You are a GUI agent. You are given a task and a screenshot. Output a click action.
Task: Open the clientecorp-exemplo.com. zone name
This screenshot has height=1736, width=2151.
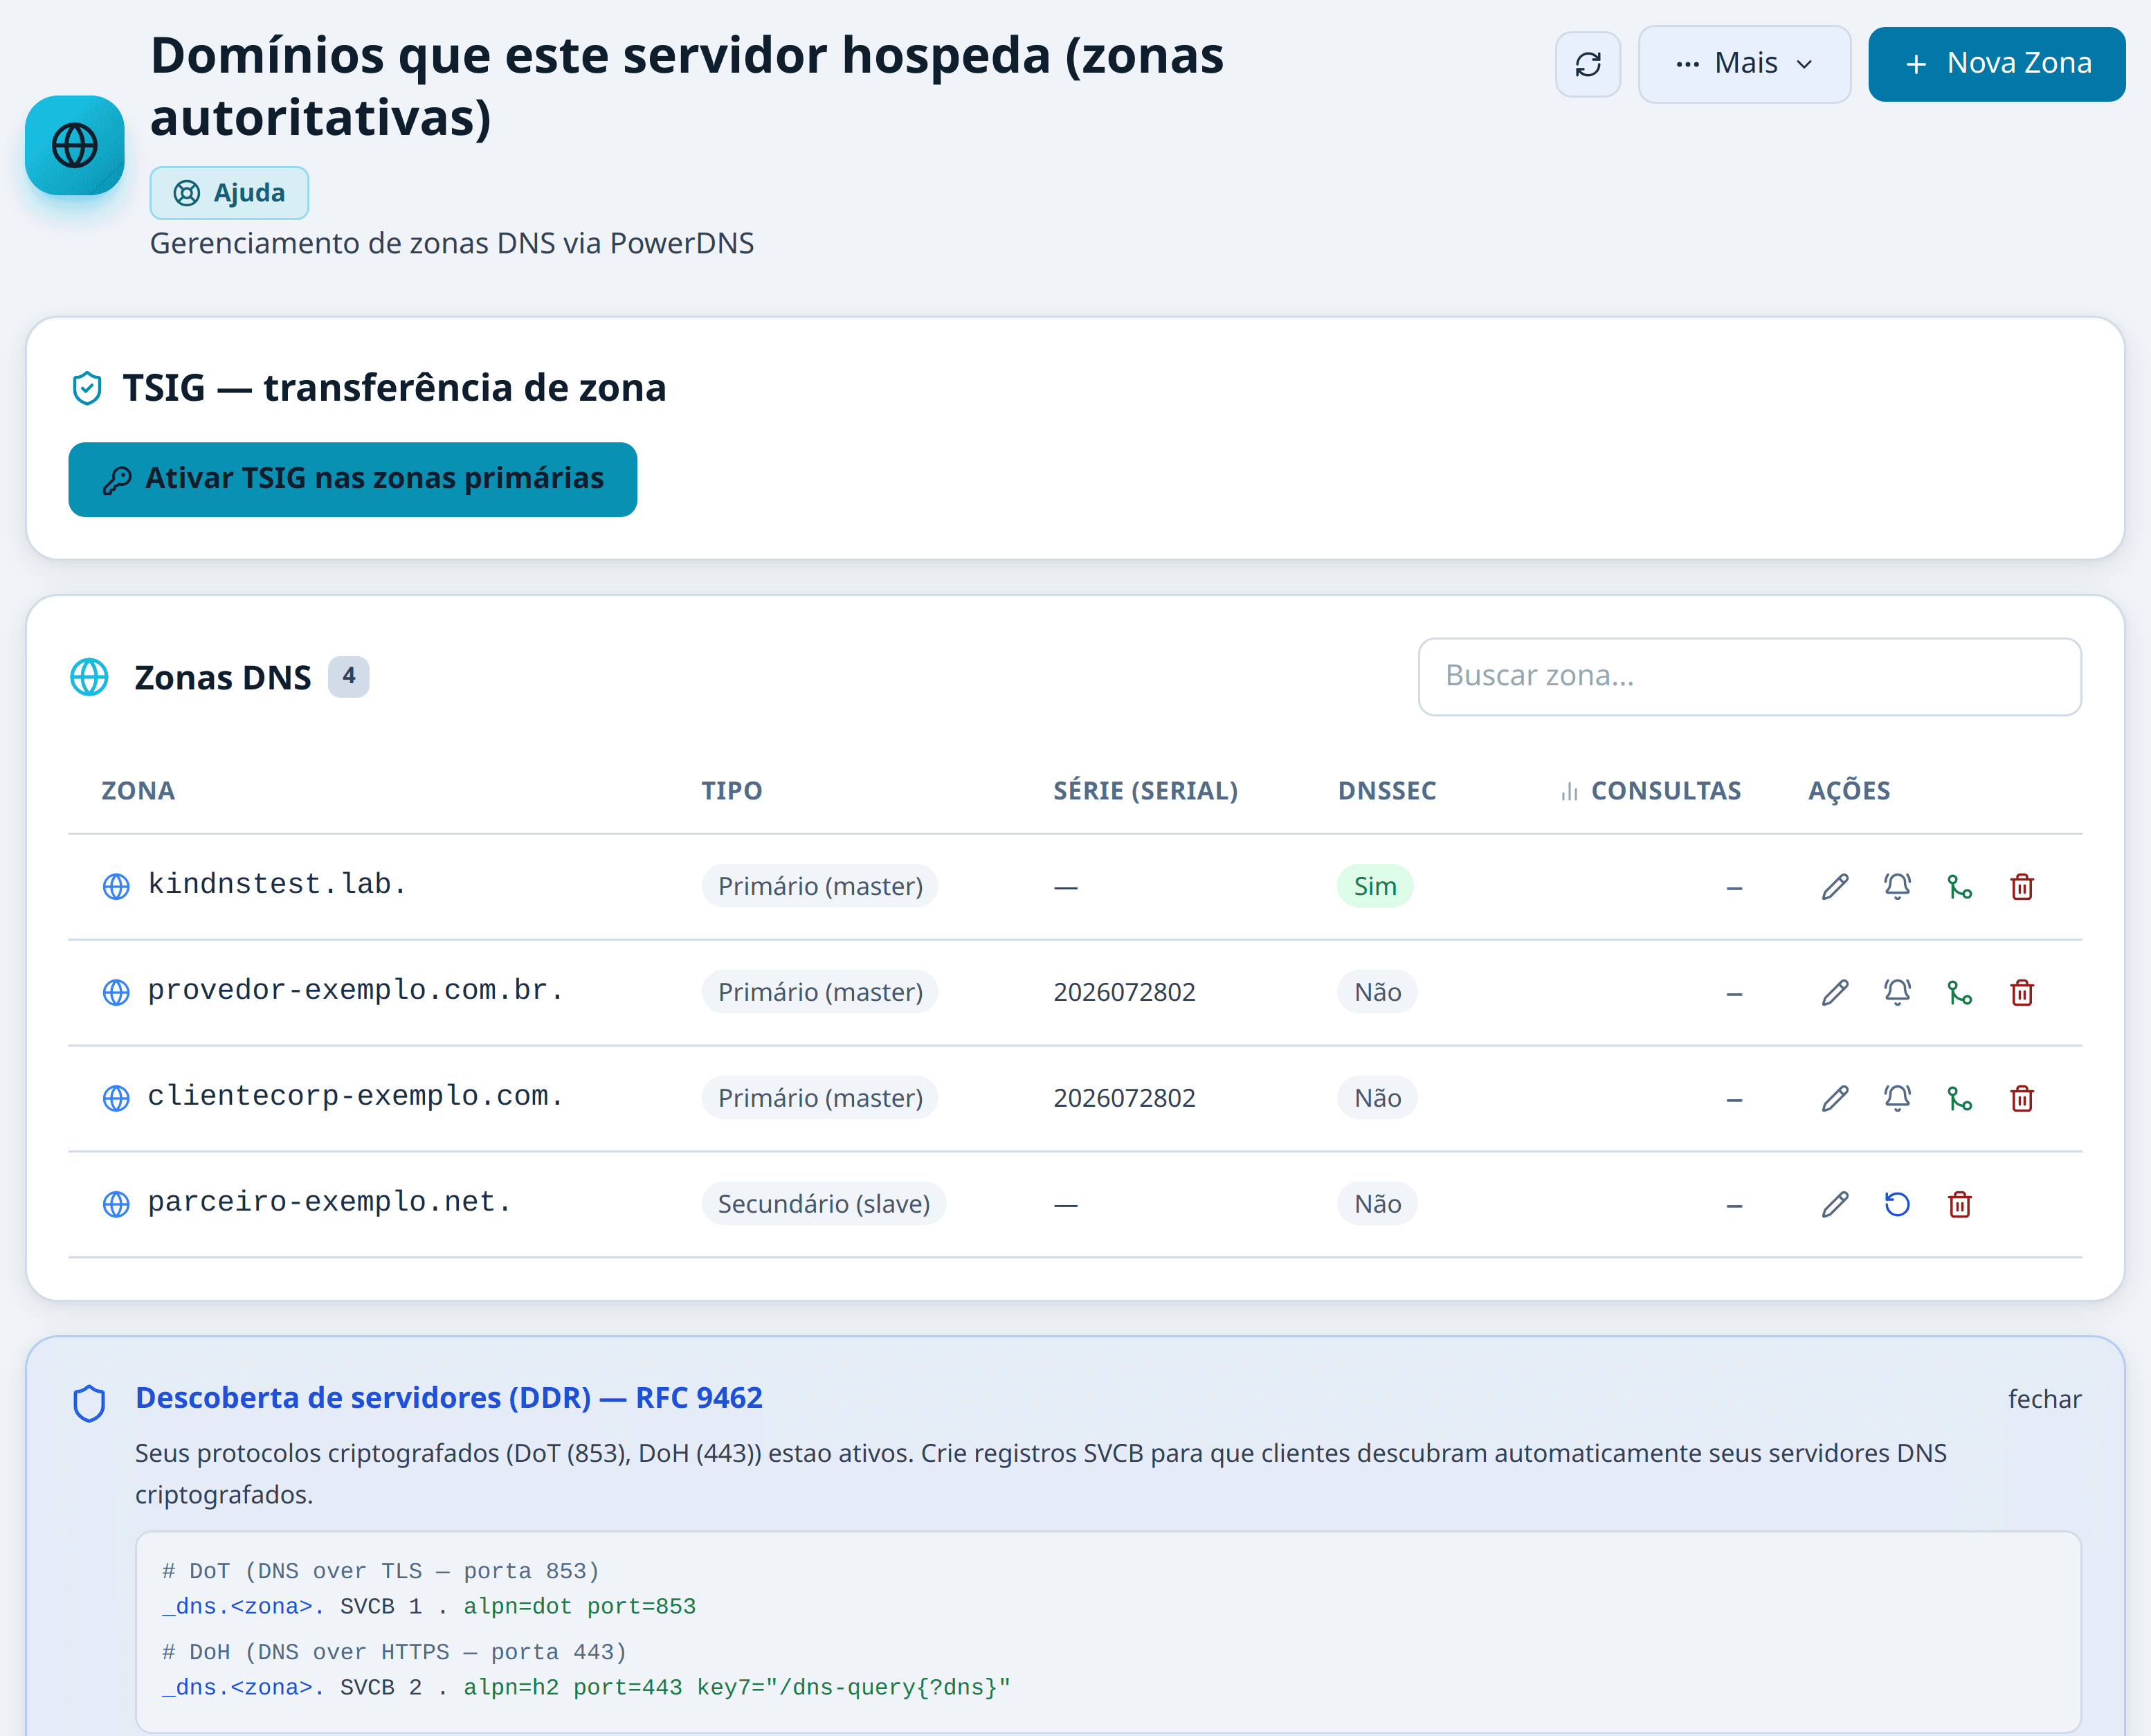click(x=356, y=1096)
